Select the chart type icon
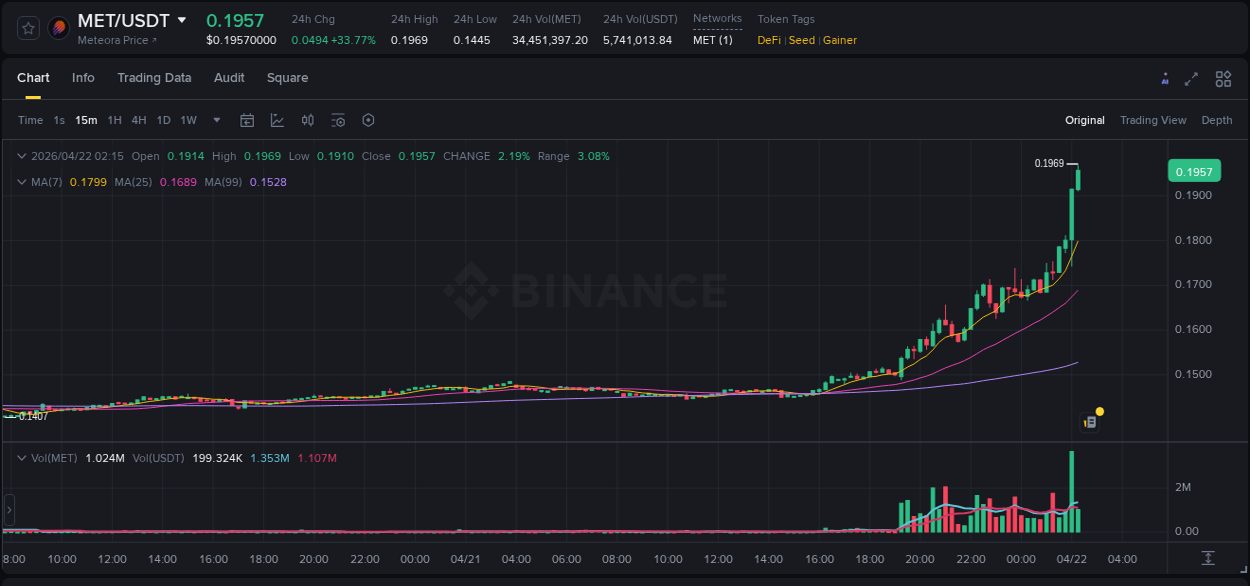Image resolution: width=1250 pixels, height=586 pixels. click(x=277, y=120)
